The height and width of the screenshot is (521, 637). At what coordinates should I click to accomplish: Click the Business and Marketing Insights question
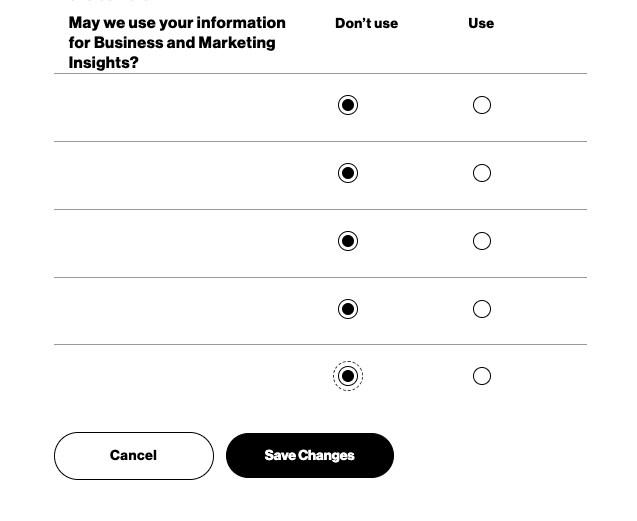coord(177,42)
